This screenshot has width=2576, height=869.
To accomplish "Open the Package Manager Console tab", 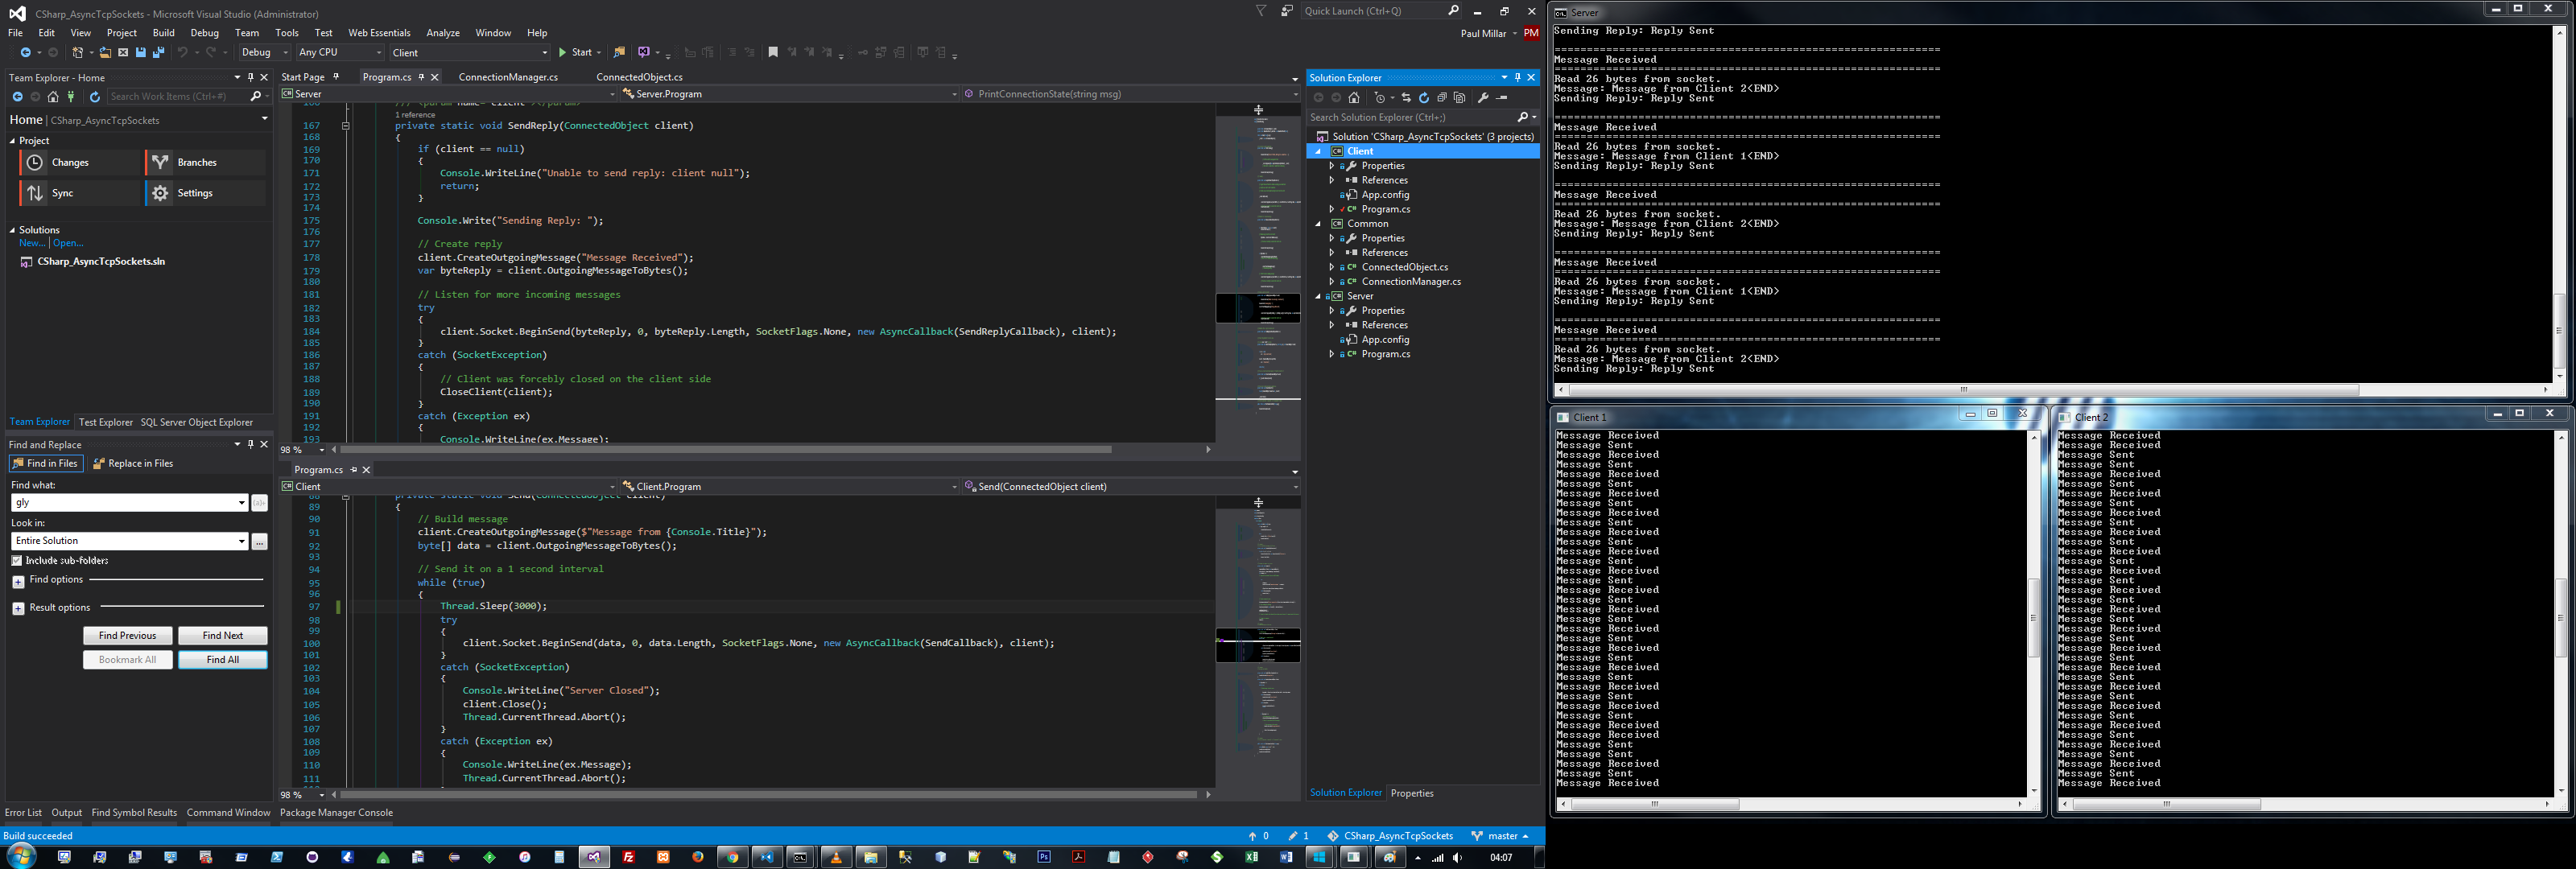I will pyautogui.click(x=336, y=813).
